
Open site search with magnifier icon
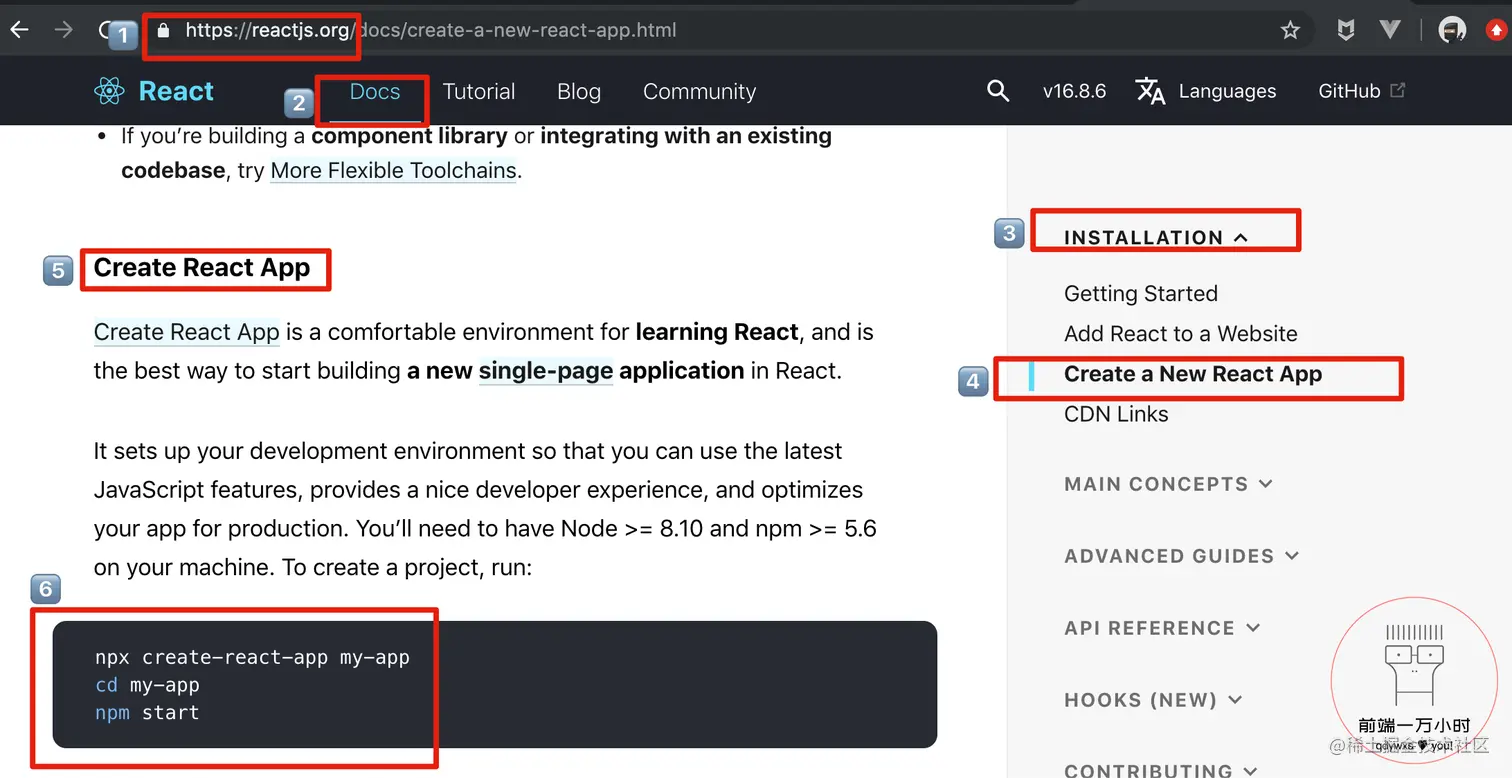pos(997,91)
